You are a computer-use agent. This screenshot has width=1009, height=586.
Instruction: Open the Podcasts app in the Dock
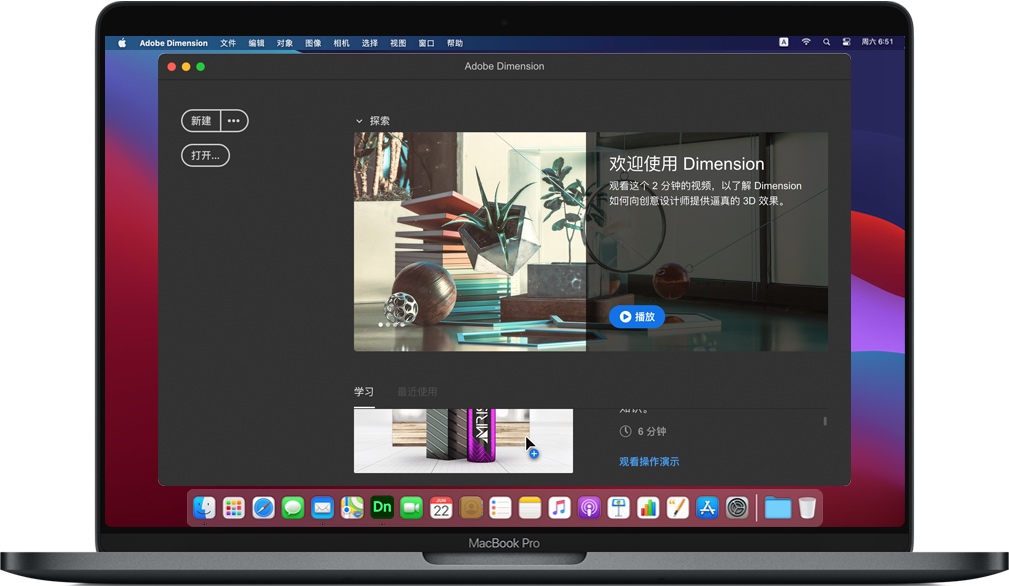[589, 508]
